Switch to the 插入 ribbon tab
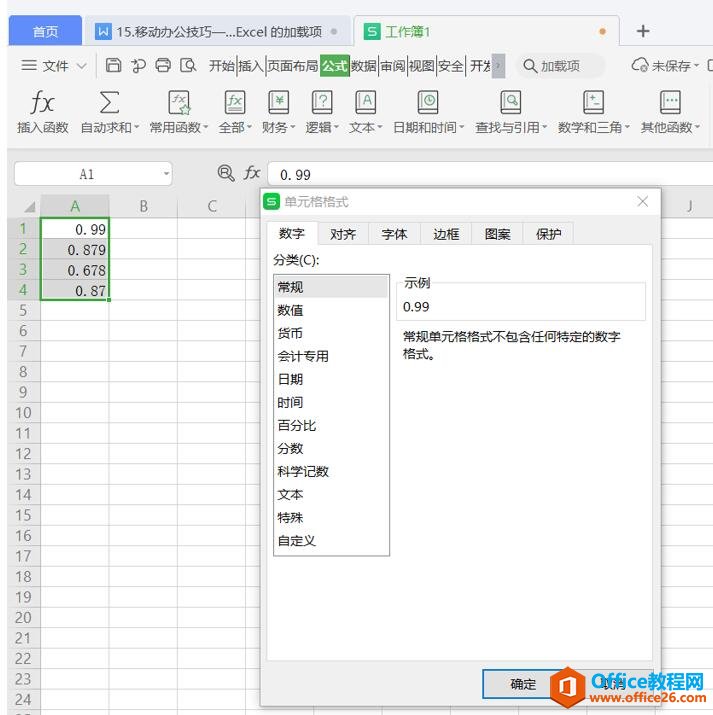Viewport: 713px width, 715px height. click(251, 66)
